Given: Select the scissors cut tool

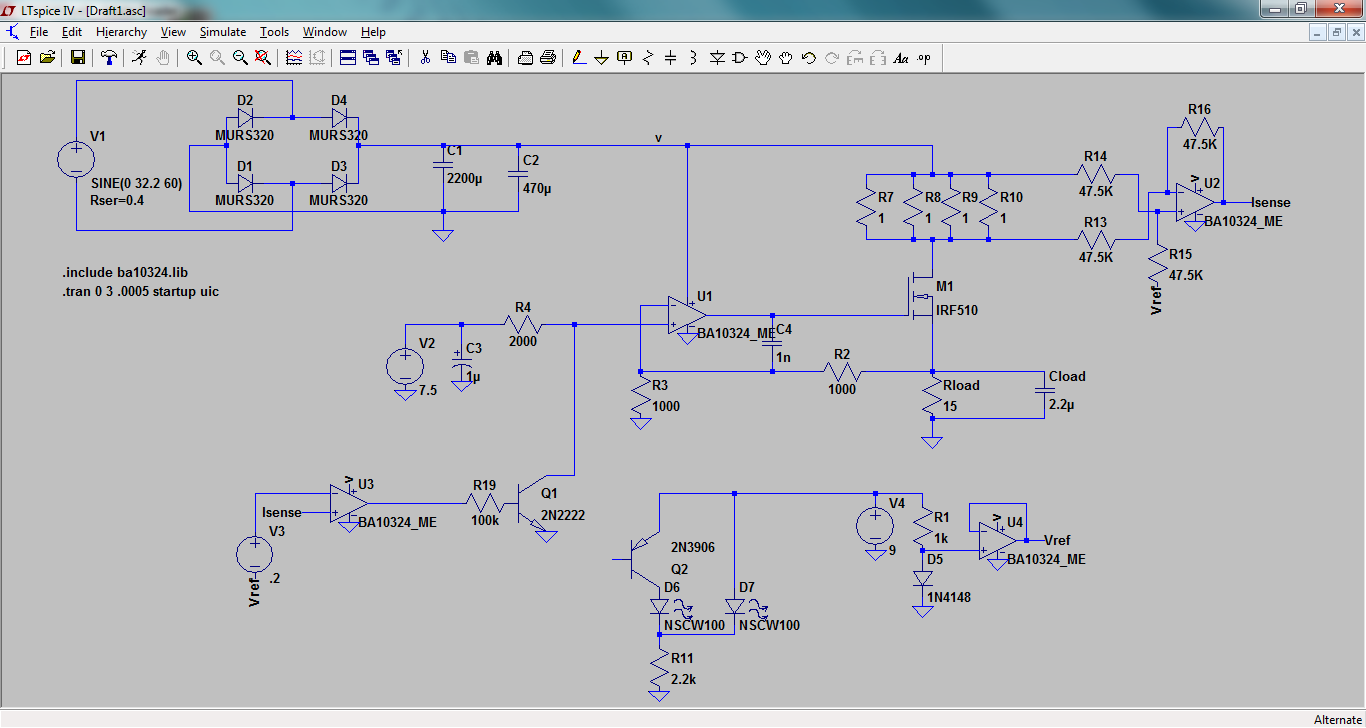Looking at the screenshot, I should (x=425, y=58).
